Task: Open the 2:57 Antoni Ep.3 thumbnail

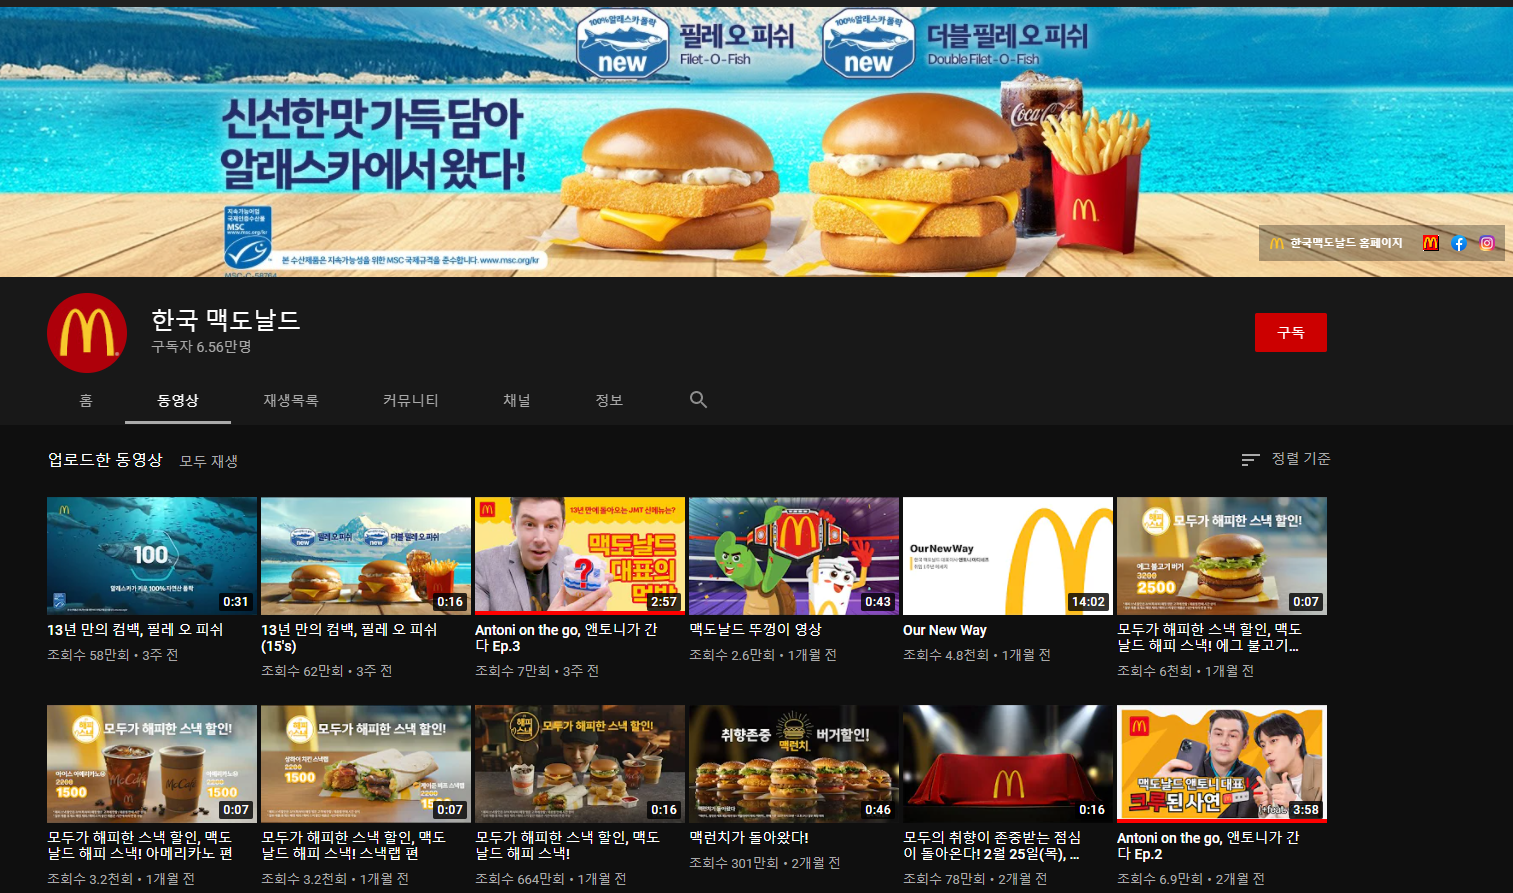Action: pyautogui.click(x=580, y=555)
